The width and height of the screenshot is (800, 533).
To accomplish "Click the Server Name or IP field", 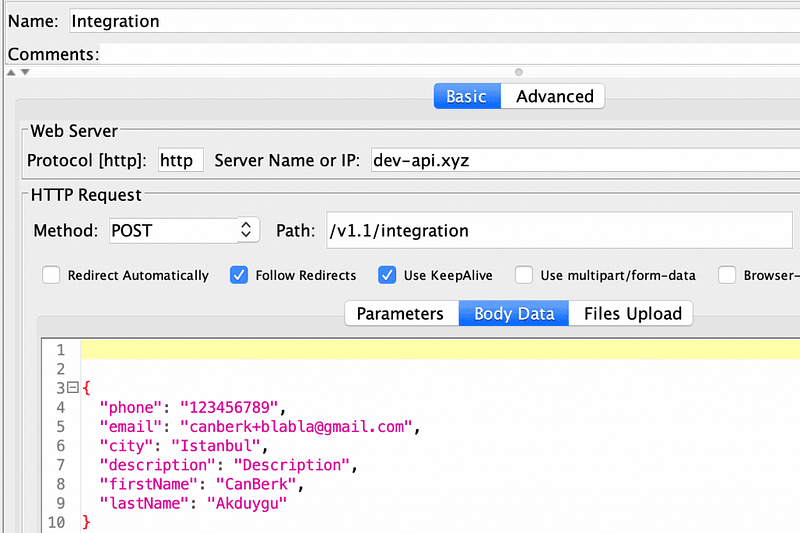I will (585, 160).
